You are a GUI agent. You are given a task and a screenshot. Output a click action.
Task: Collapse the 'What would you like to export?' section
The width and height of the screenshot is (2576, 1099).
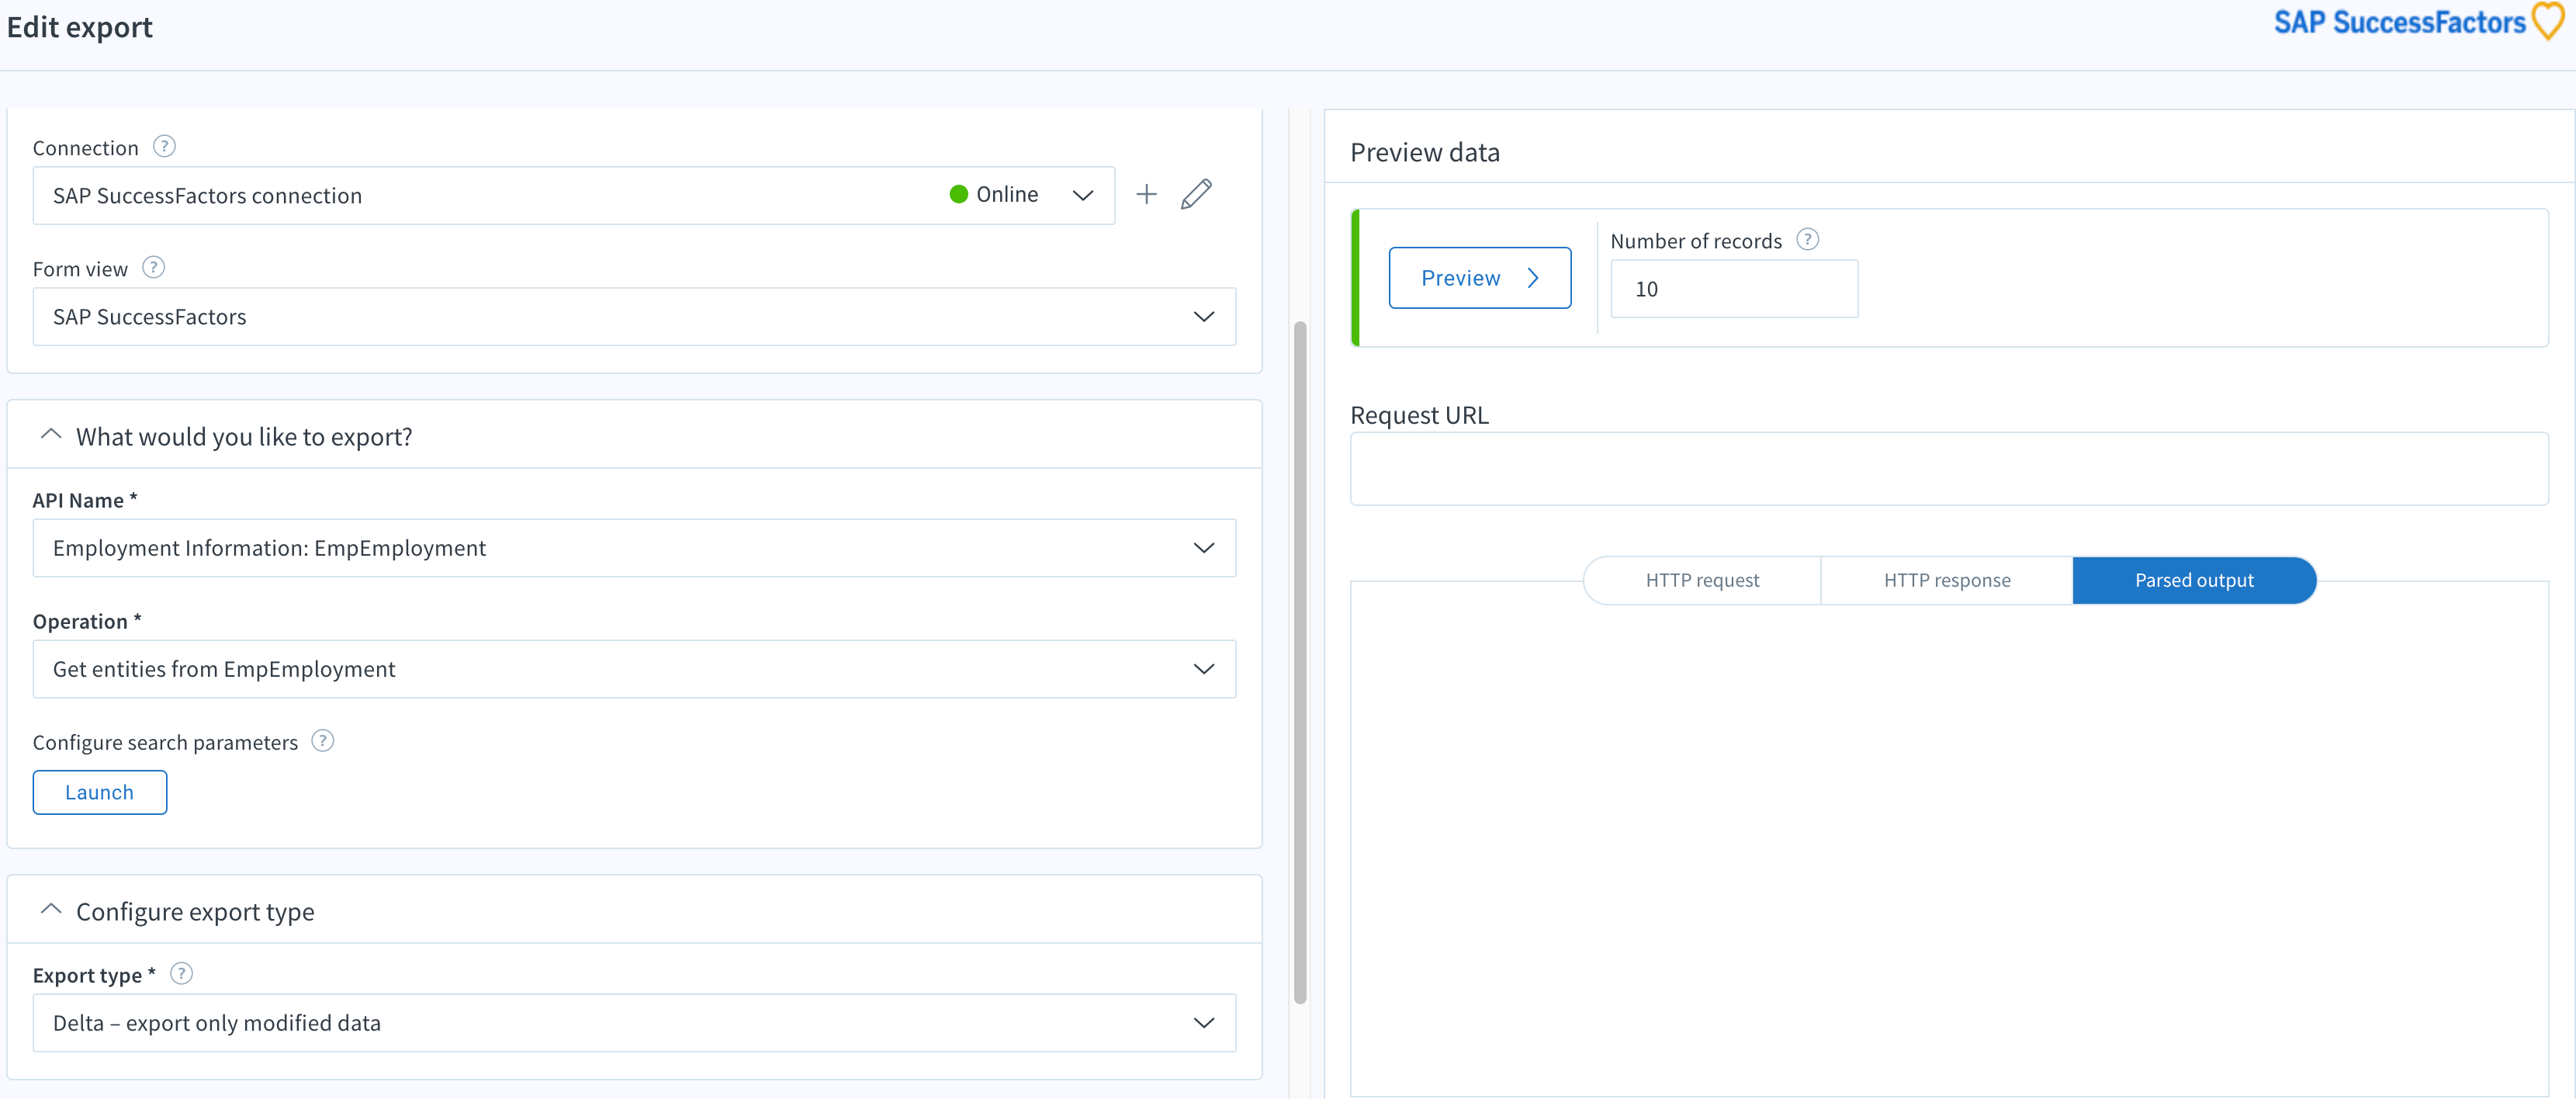click(51, 435)
